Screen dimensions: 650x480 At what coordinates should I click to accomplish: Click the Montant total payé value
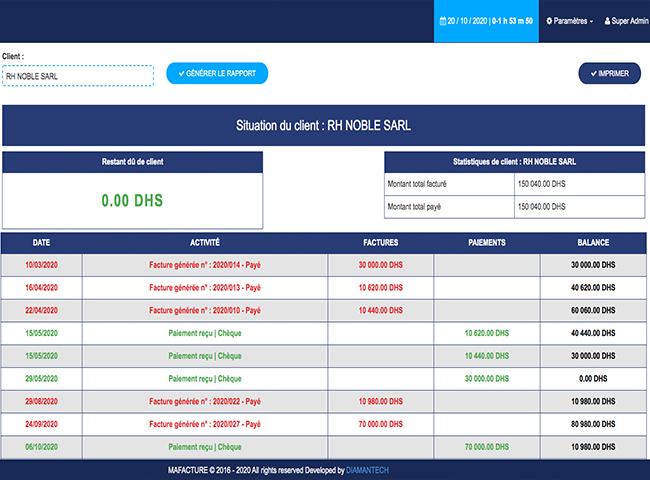pos(541,207)
